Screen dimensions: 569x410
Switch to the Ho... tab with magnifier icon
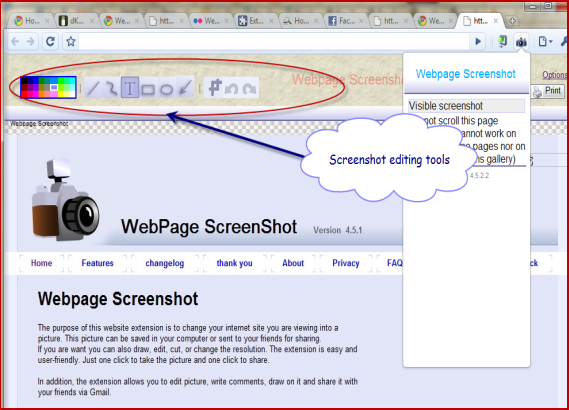(x=300, y=21)
